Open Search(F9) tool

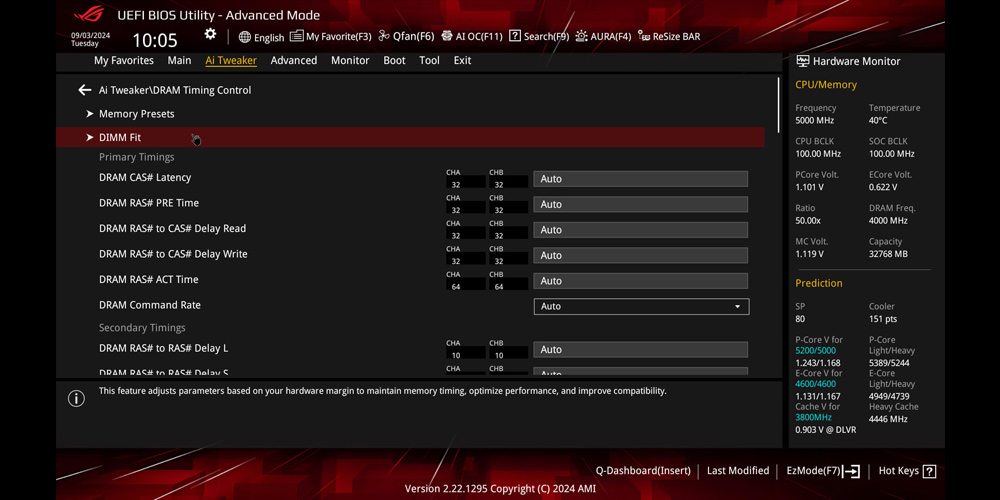click(x=539, y=36)
